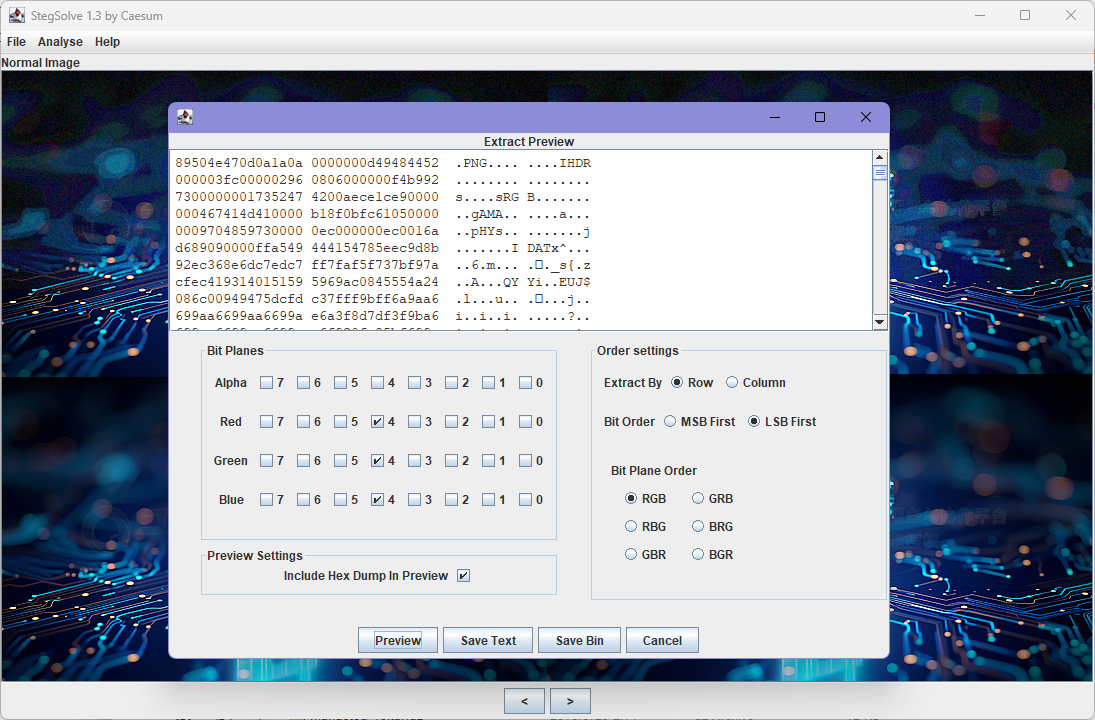Click the StegSolve app icon in title bar
The height and width of the screenshot is (720, 1095).
[17, 15]
